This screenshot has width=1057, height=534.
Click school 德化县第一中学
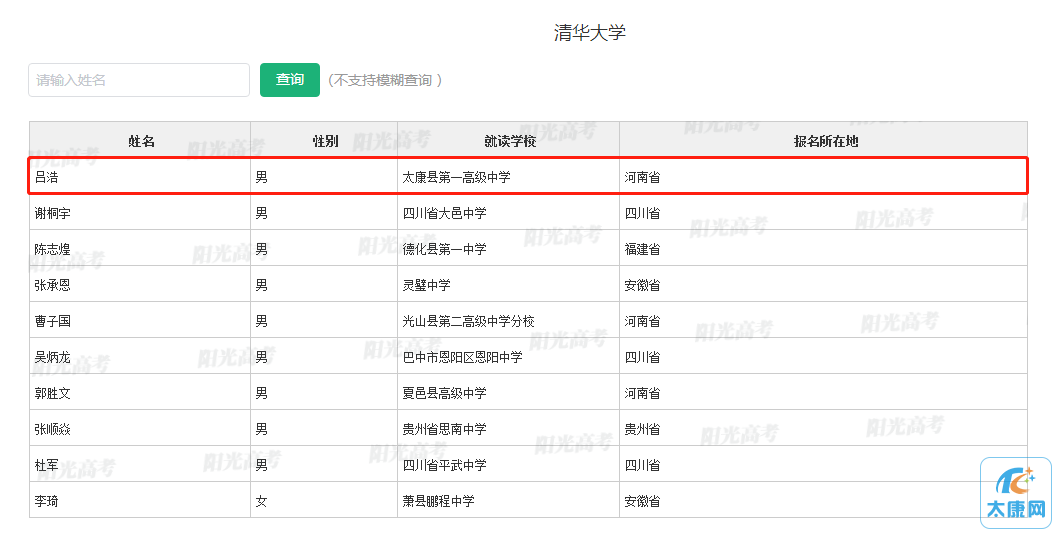coord(444,249)
